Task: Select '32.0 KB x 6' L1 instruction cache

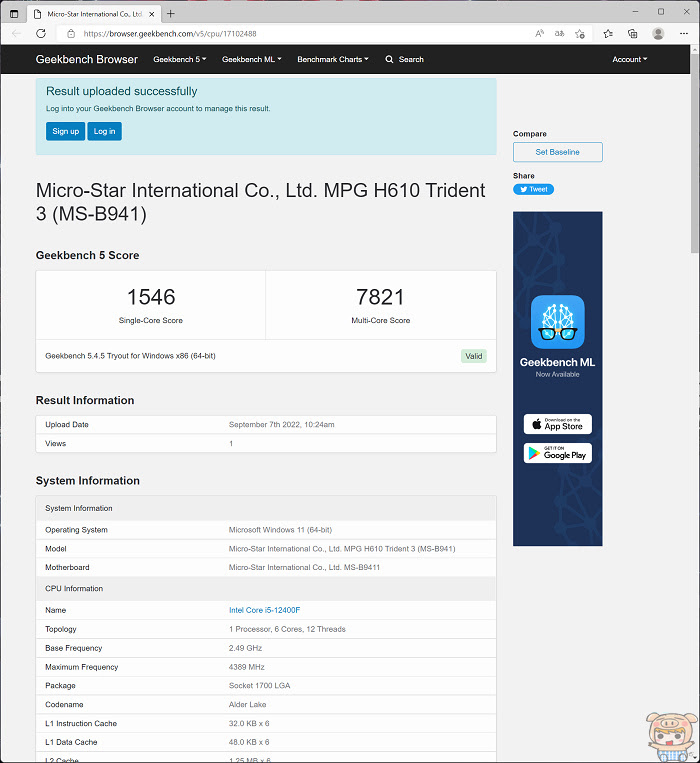Action: (x=249, y=724)
